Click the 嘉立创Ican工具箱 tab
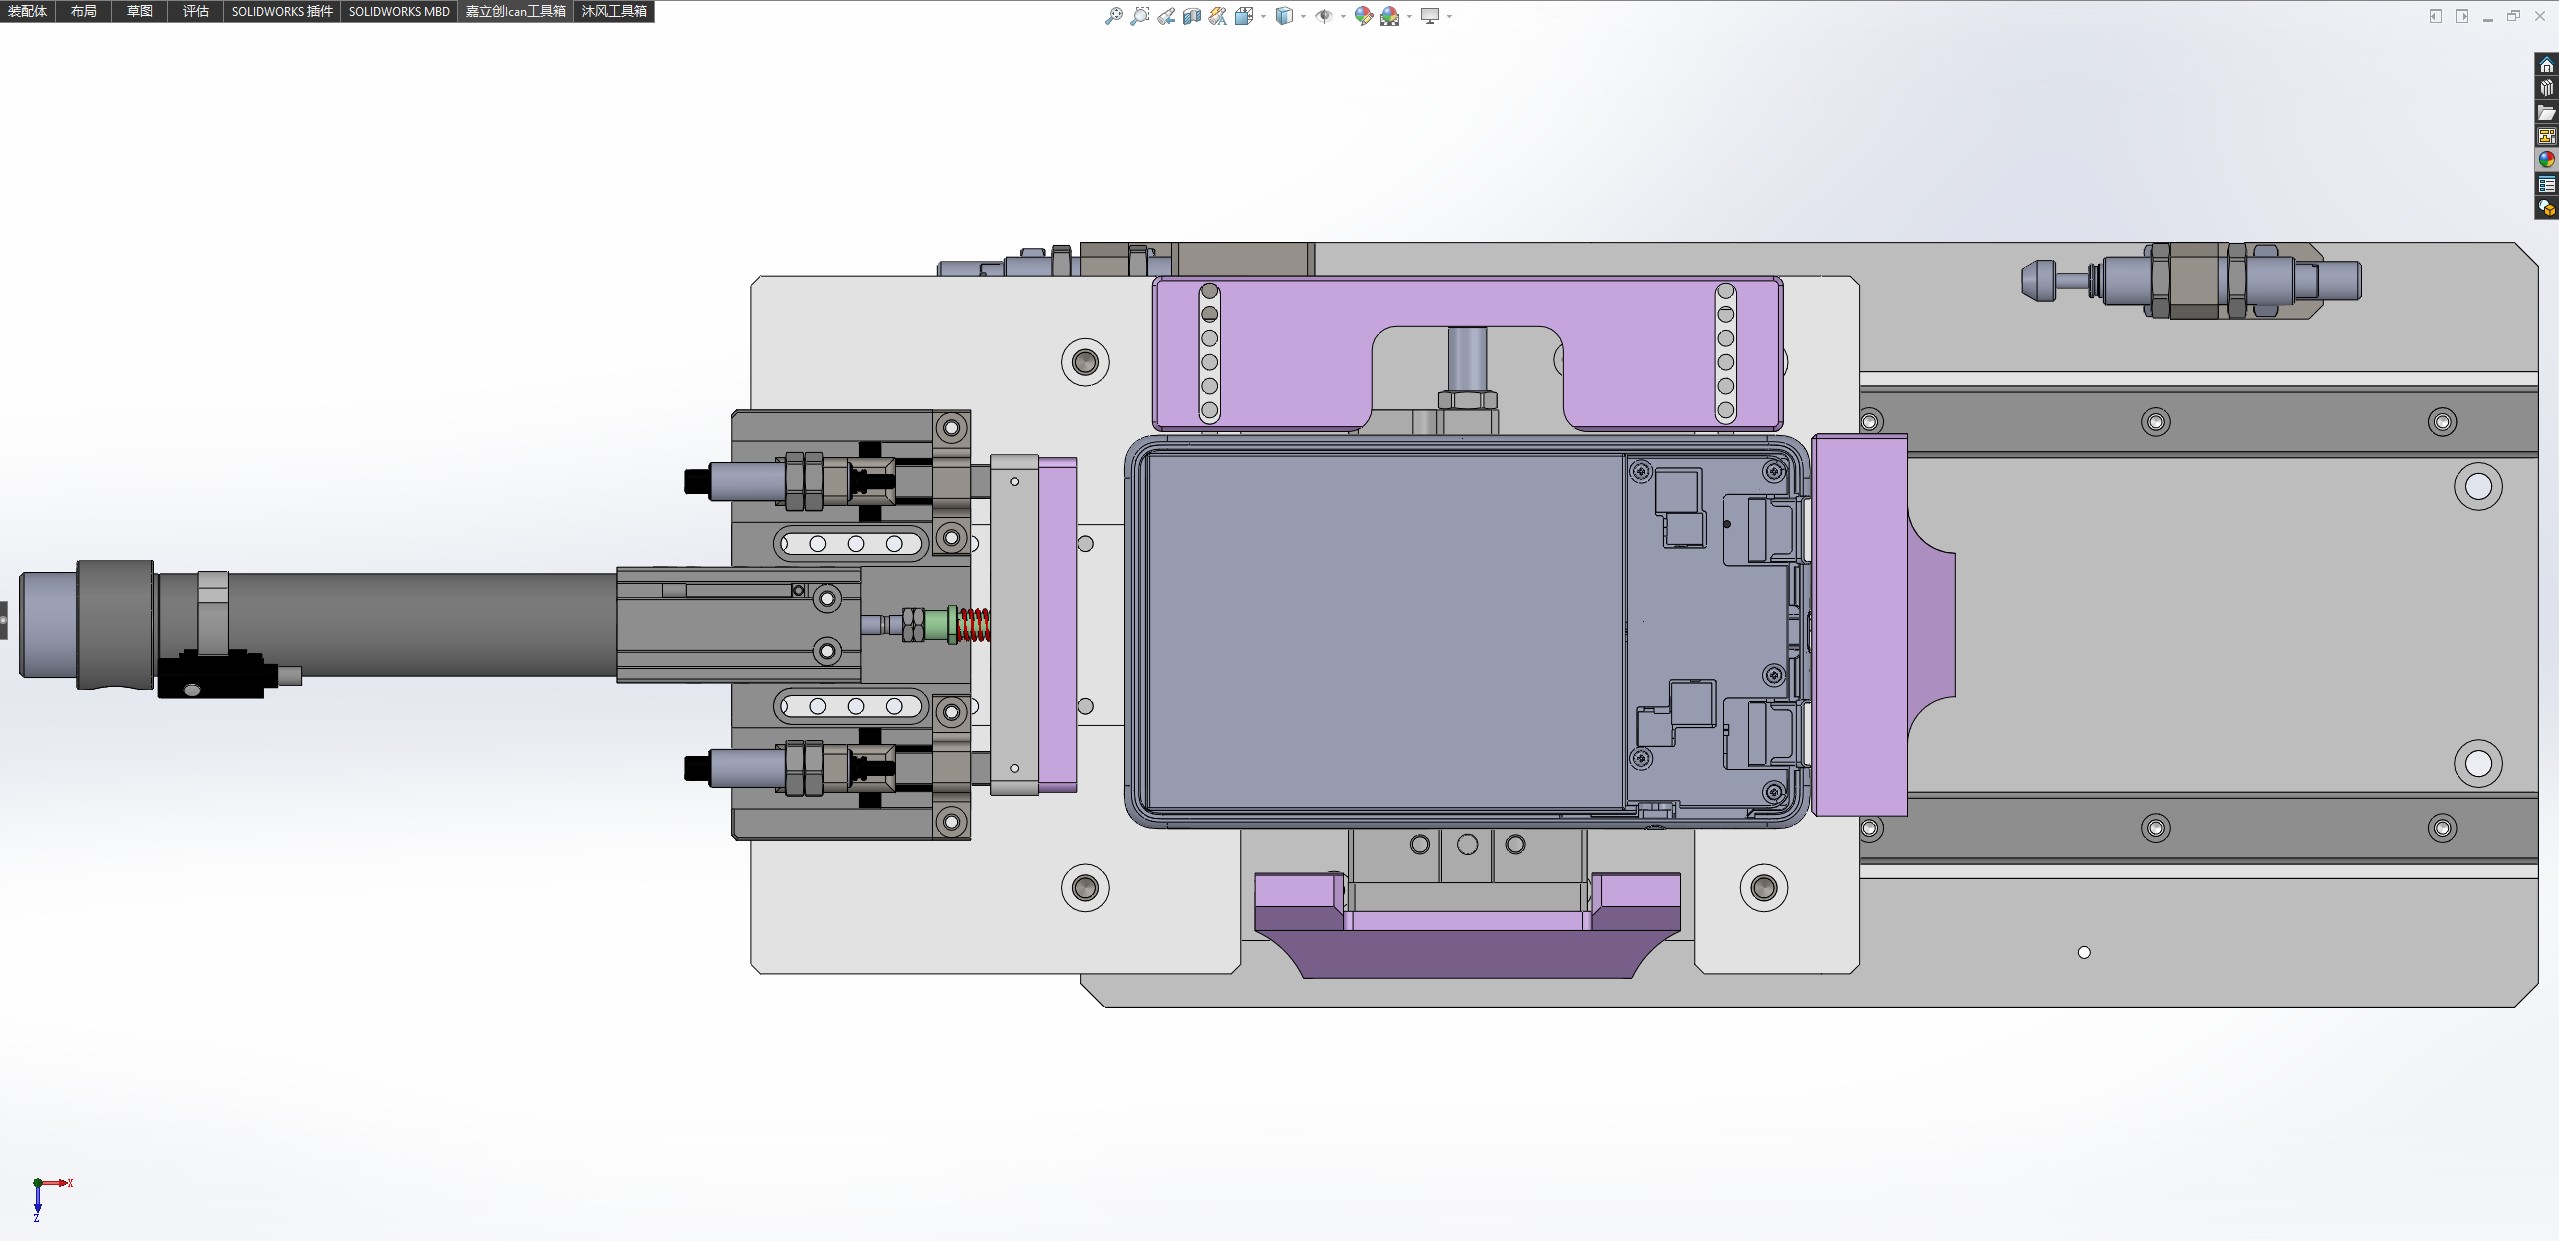This screenshot has height=1241, width=2559. [x=515, y=11]
